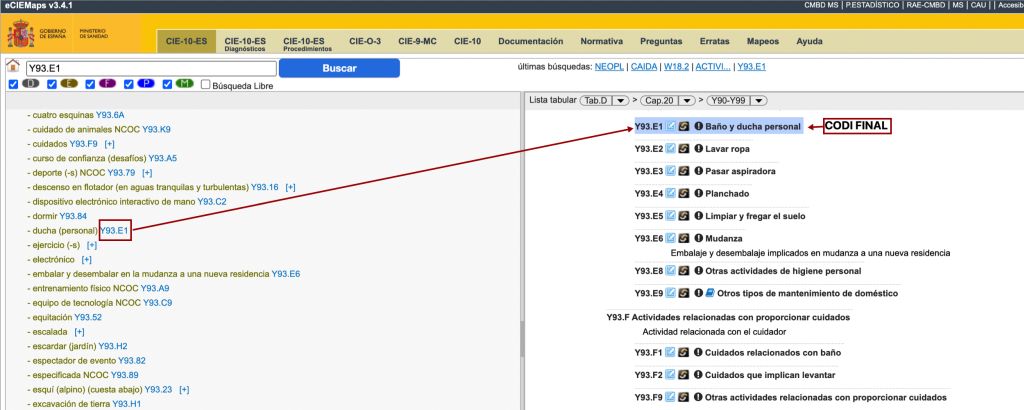Open the note edit icon for Y93.E5
The image size is (1024, 410).
(671, 215)
